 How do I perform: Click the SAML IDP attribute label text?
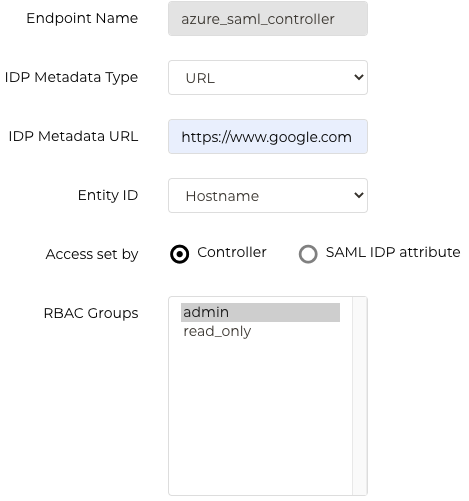tap(393, 252)
